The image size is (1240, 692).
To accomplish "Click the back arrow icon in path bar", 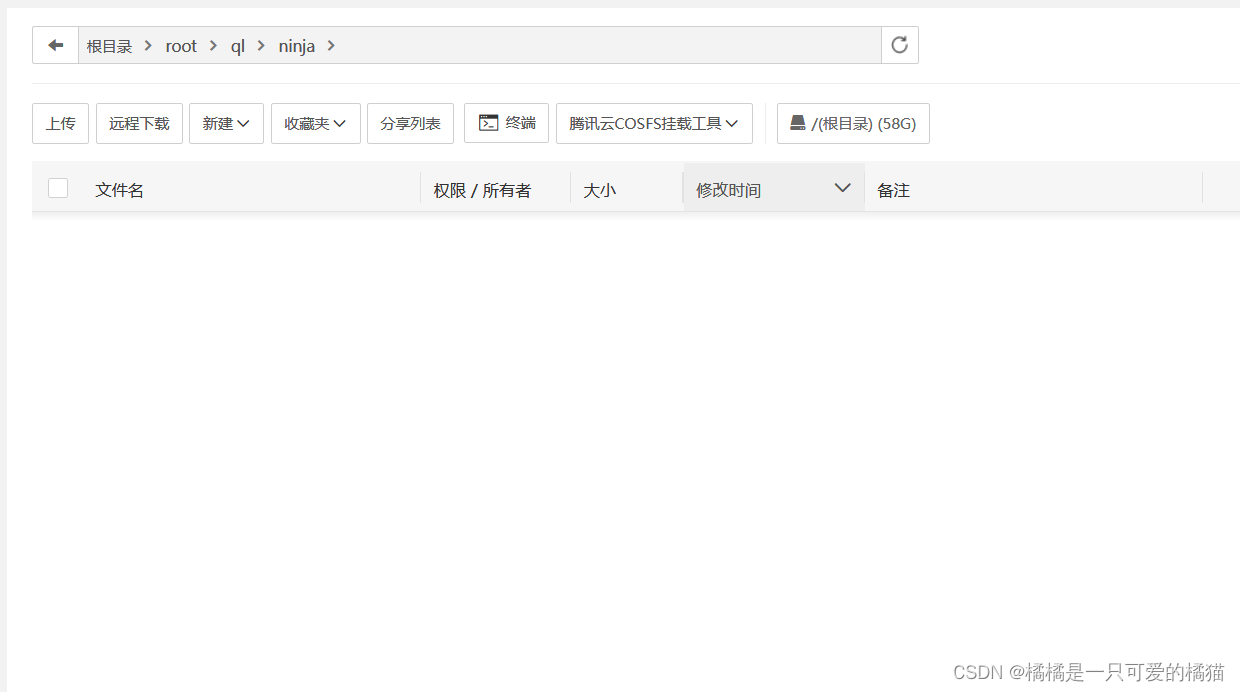I will (x=56, y=45).
